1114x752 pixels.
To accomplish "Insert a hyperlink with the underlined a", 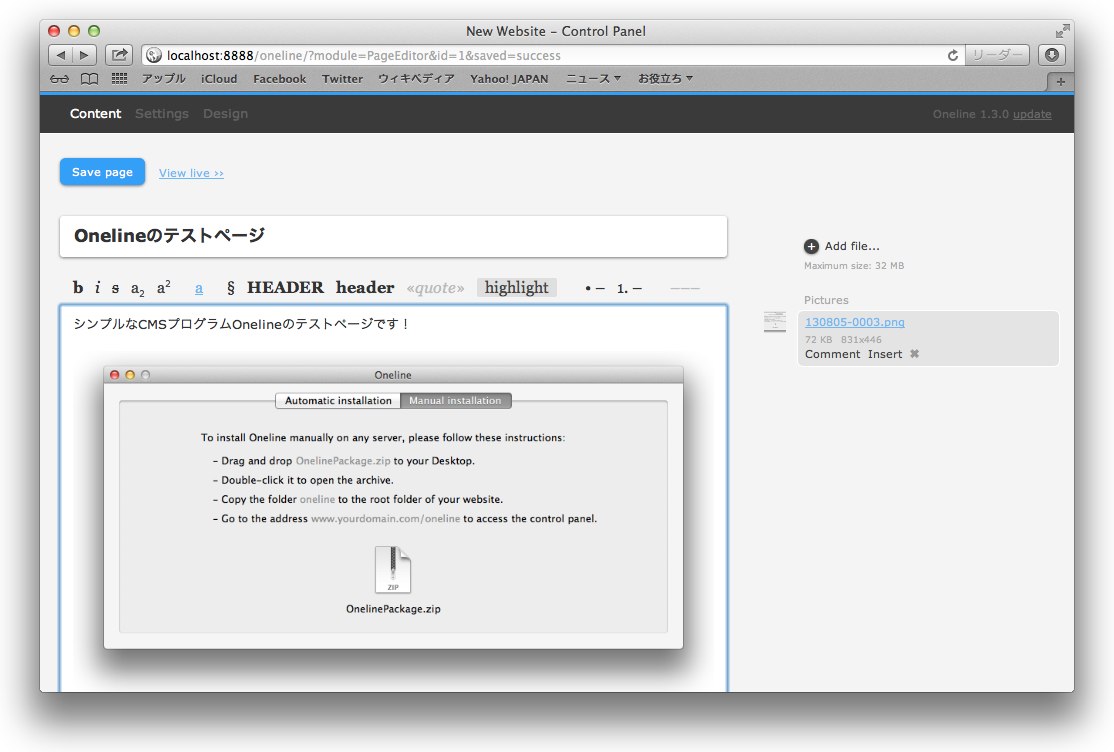I will coord(199,288).
